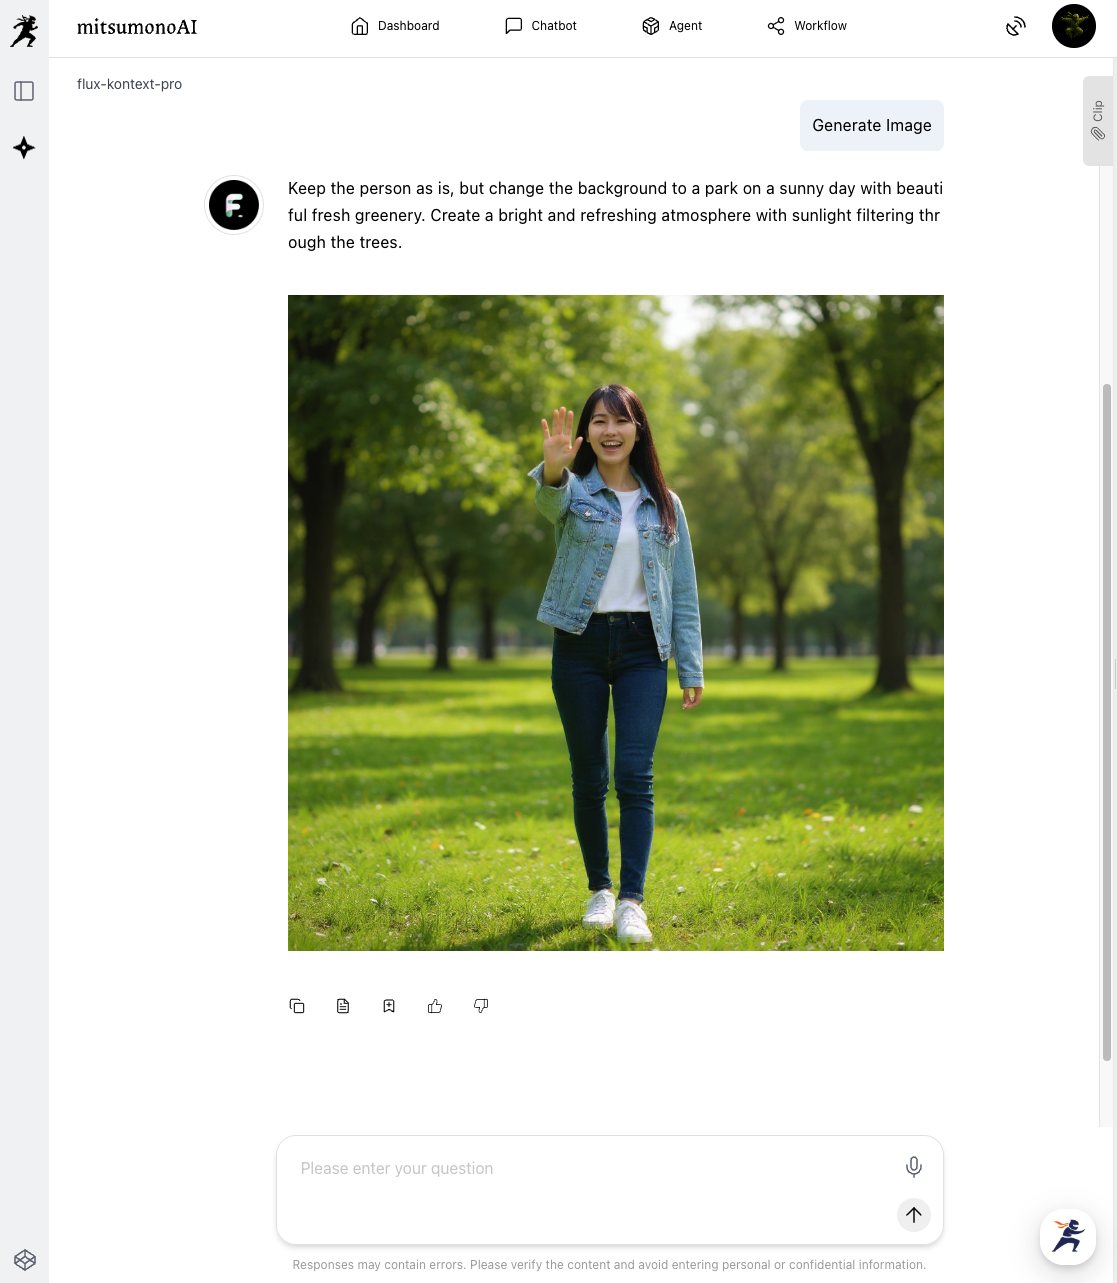Open the generated park image

click(615, 622)
